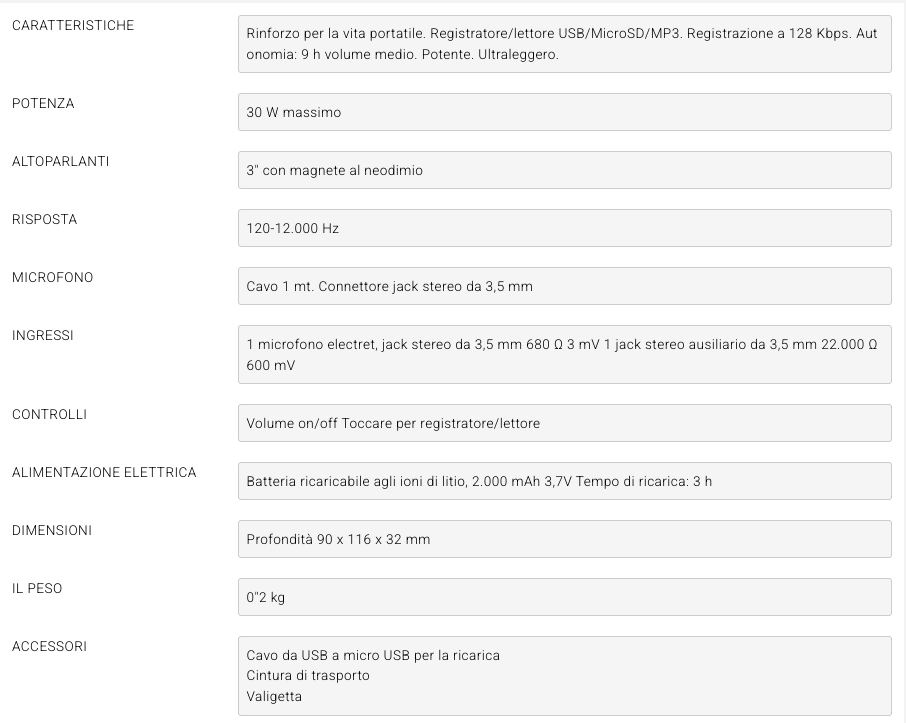Click the ALIMENTAZIONE ELETTRICA label
Viewport: 906px width, 723px height.
(104, 472)
